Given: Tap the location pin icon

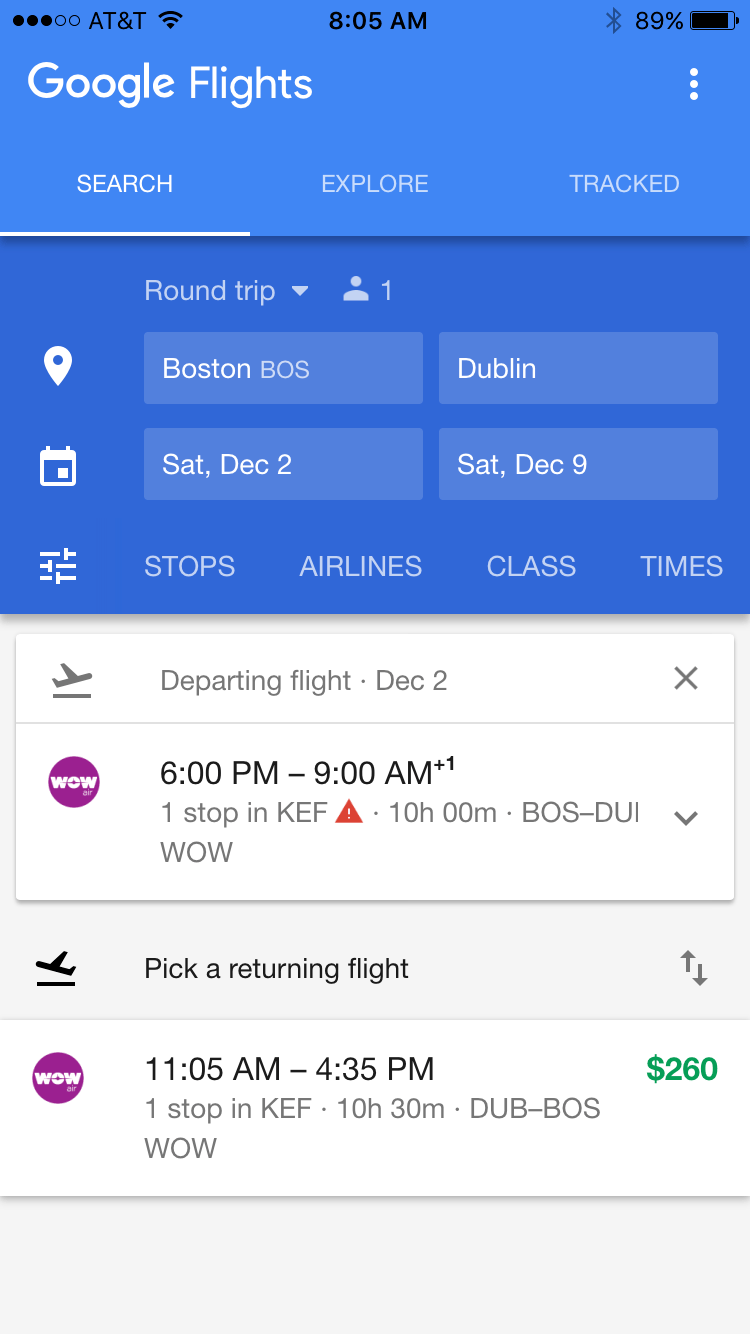Looking at the screenshot, I should pyautogui.click(x=58, y=367).
